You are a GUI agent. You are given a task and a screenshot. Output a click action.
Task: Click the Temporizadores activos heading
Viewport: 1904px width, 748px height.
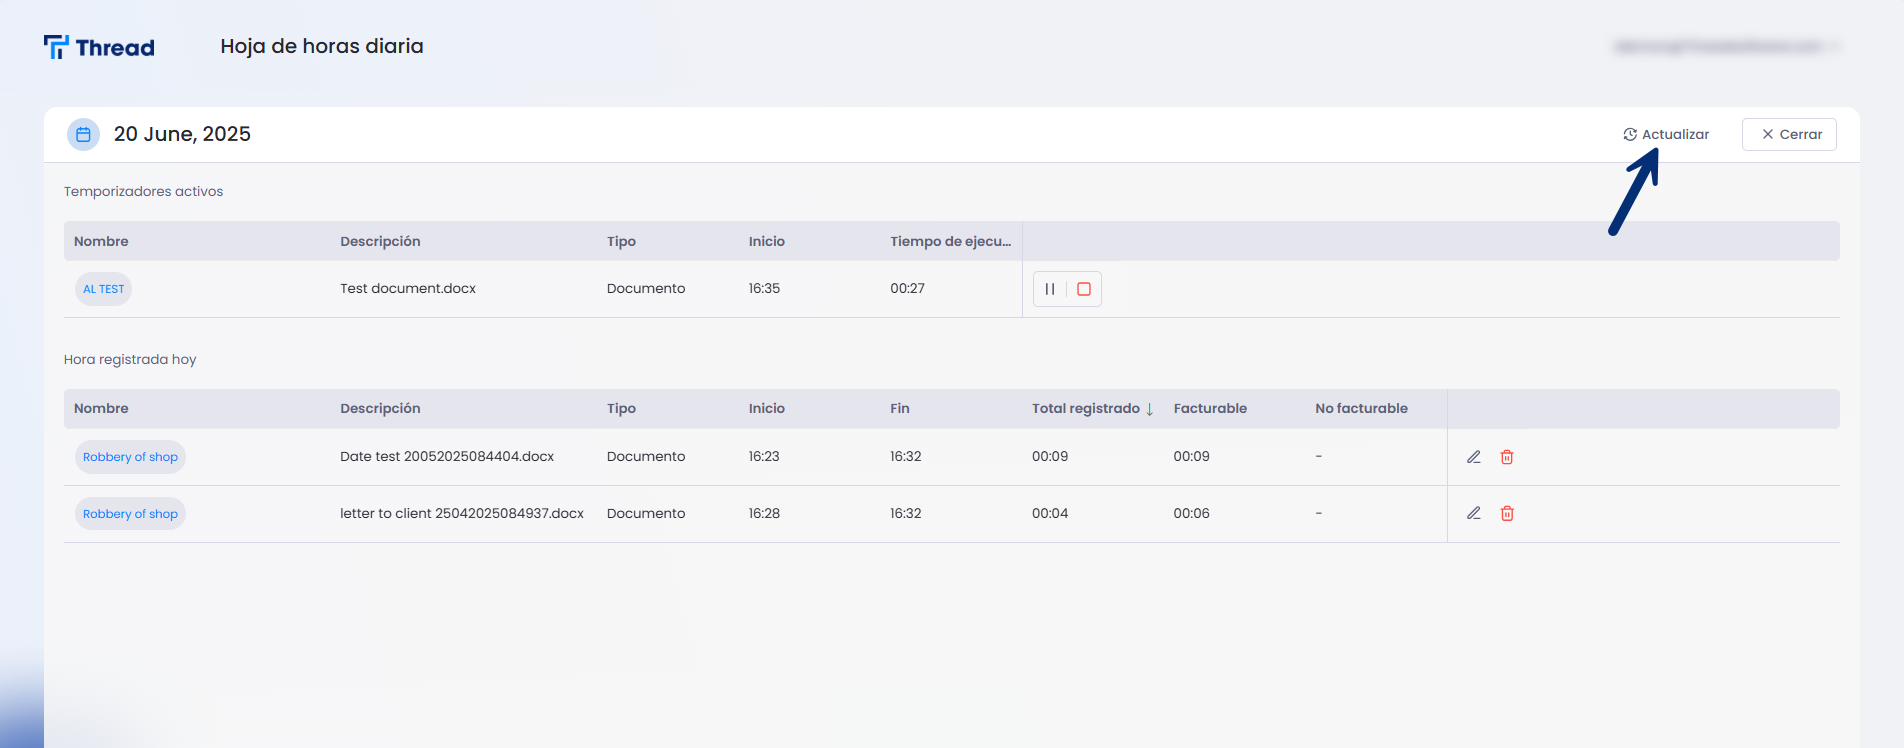click(x=143, y=192)
